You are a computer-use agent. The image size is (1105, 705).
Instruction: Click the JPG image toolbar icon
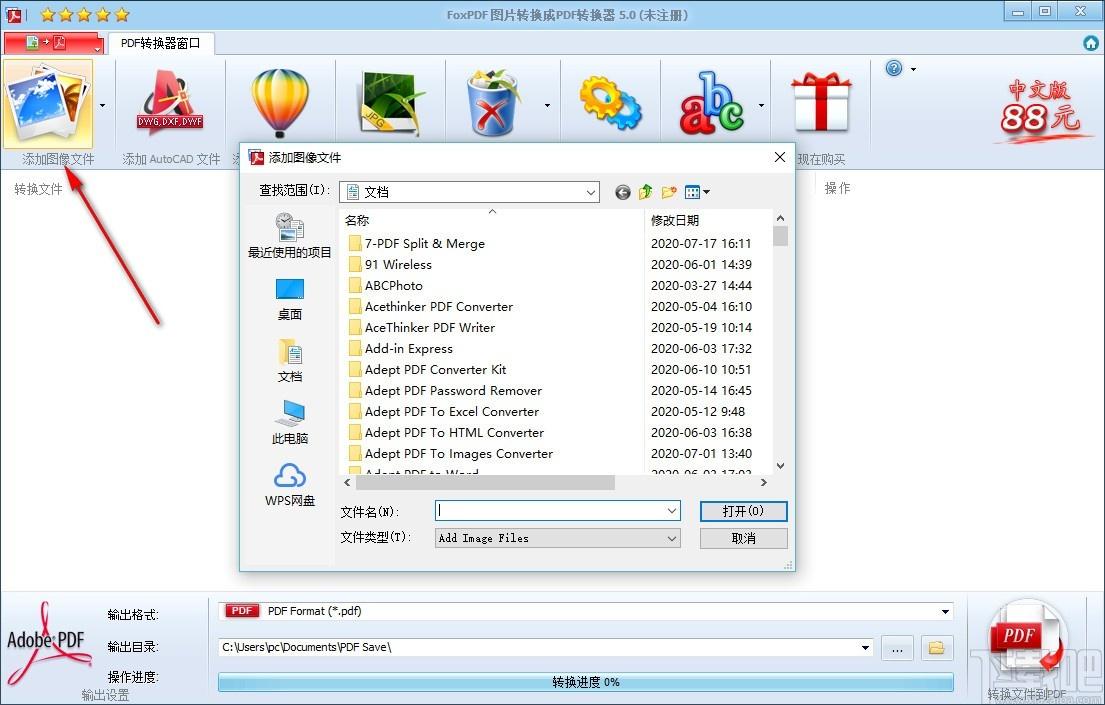(390, 104)
